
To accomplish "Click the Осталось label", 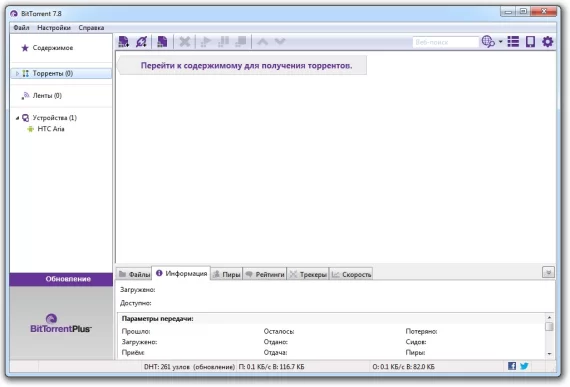I will click(279, 331).
